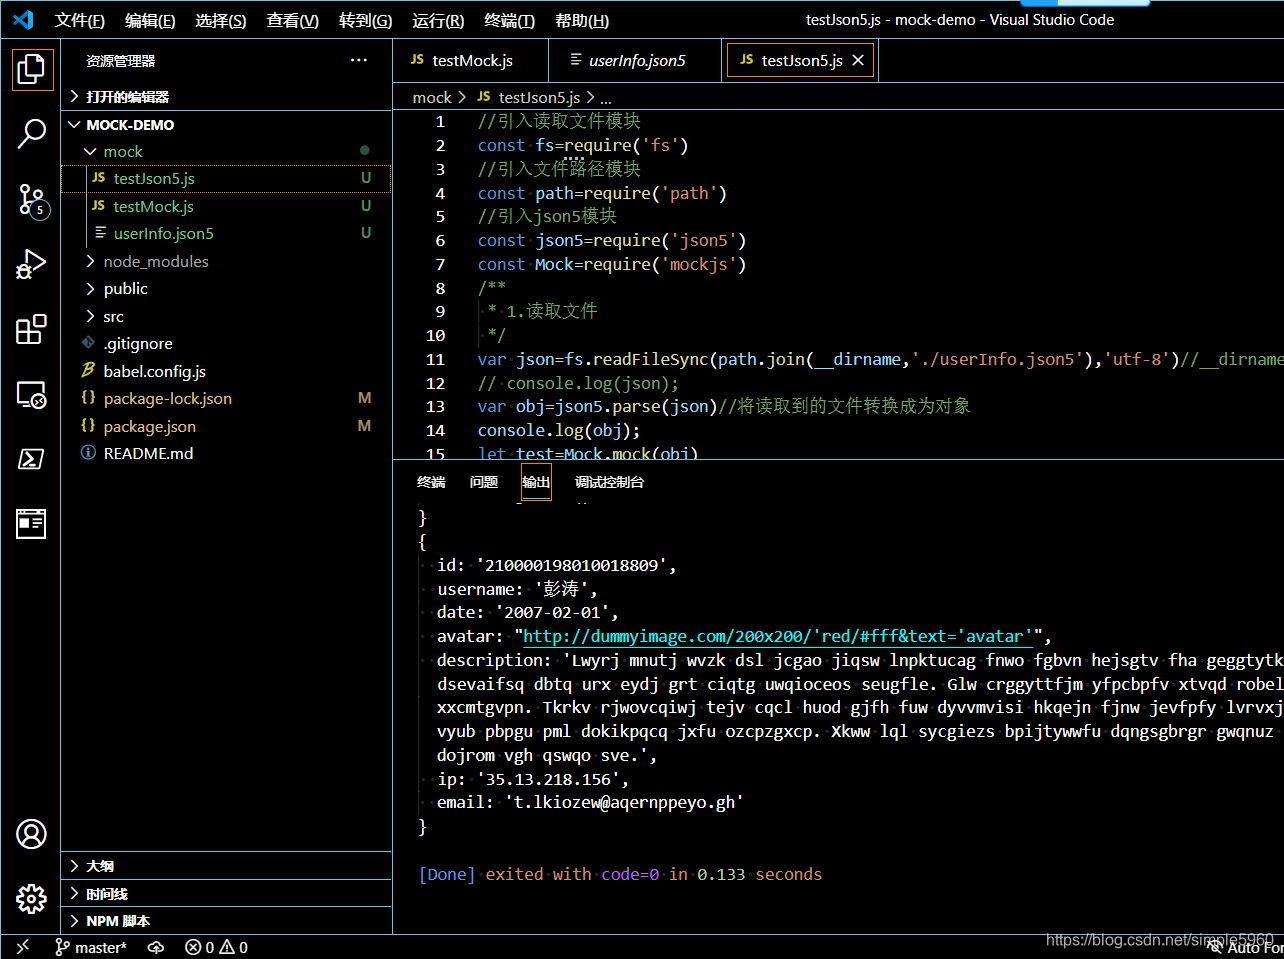Switch to the Terminal panel tab
The height and width of the screenshot is (959, 1284).
pos(431,482)
